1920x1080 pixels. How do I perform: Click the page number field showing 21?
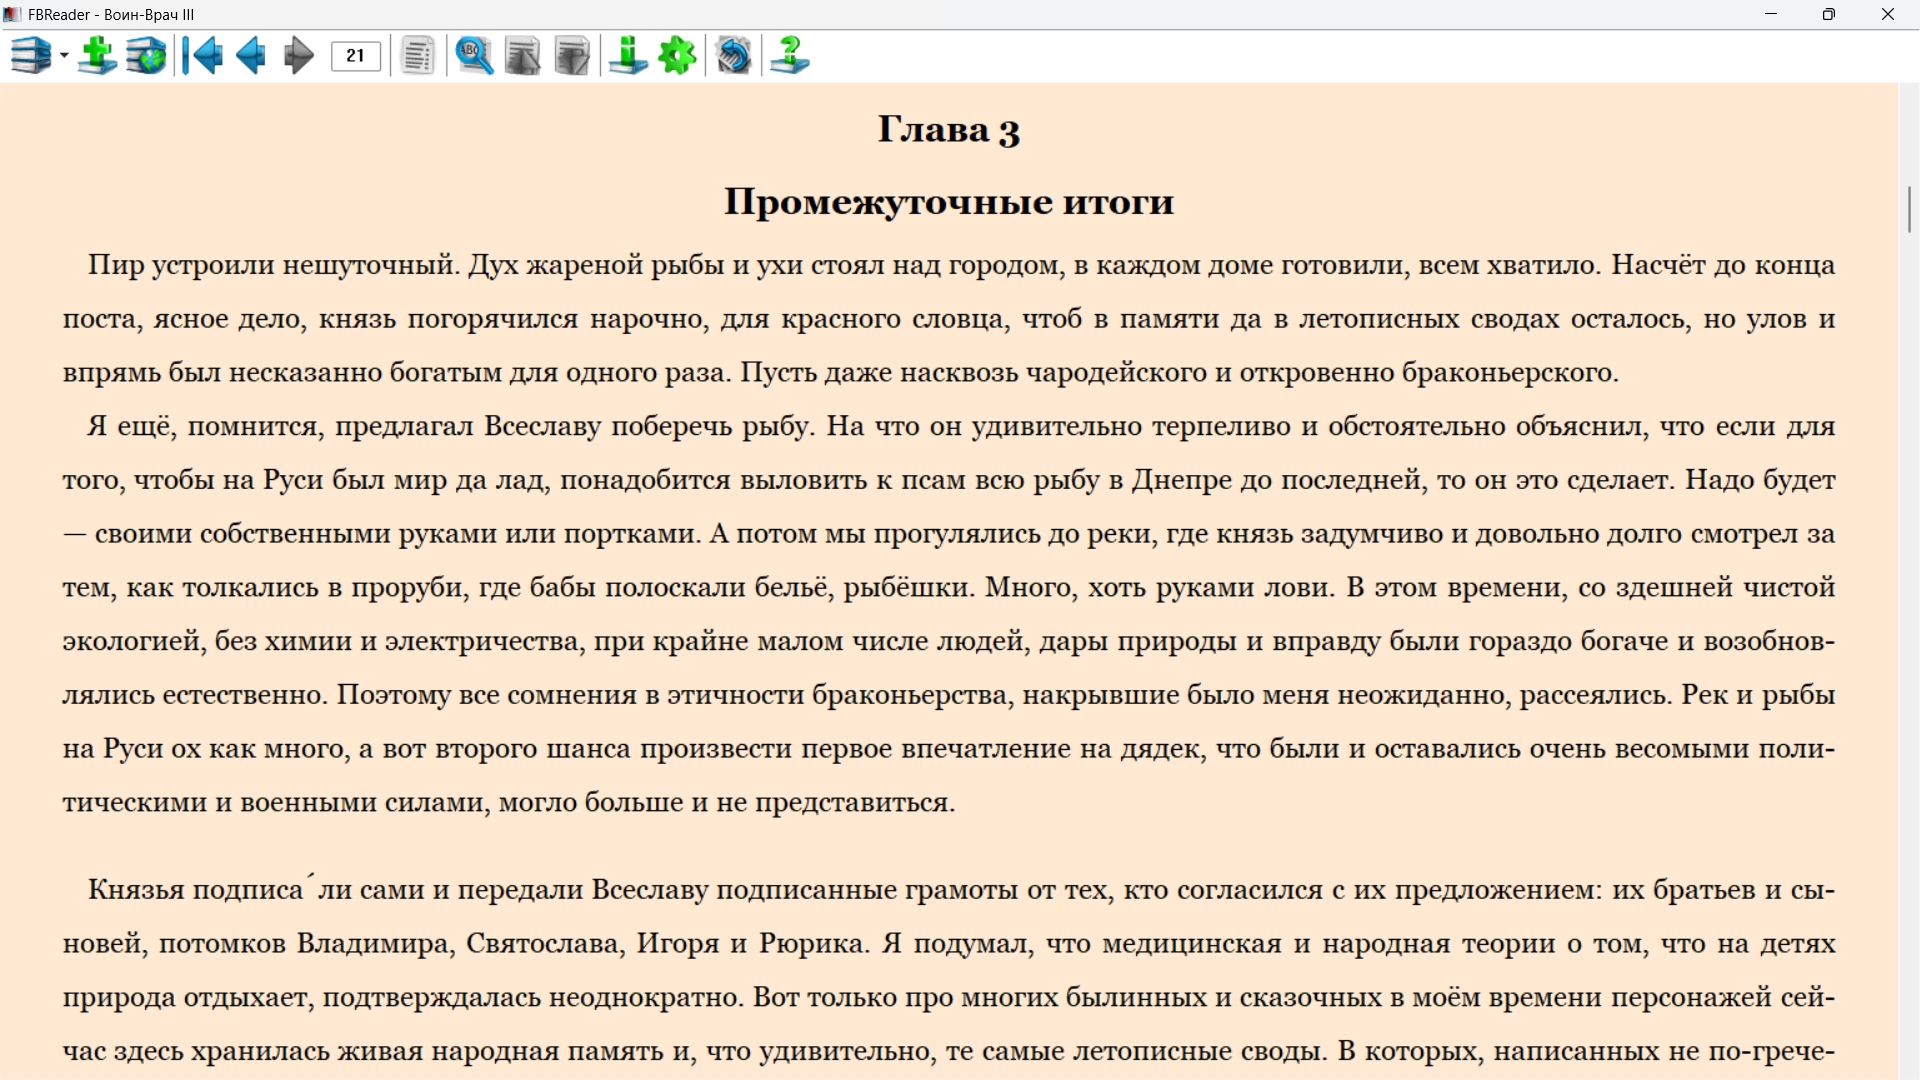coord(355,56)
